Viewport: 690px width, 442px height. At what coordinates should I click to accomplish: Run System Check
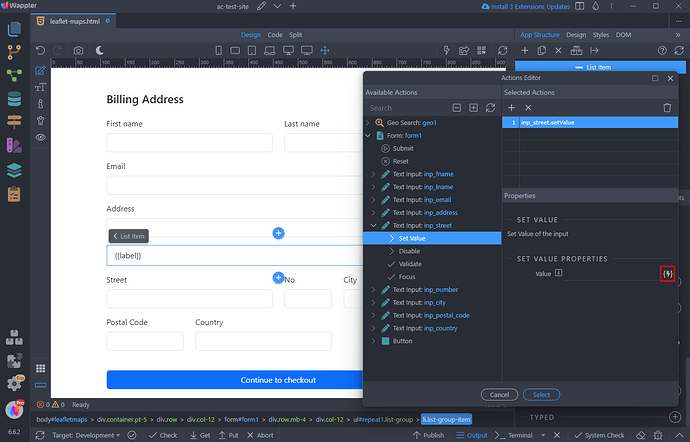(599, 435)
